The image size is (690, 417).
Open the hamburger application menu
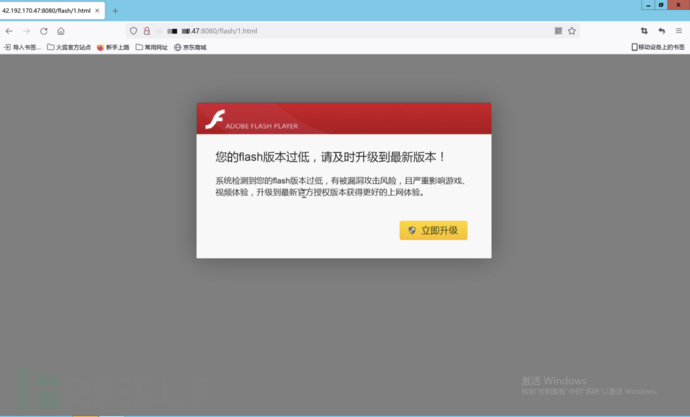[679, 31]
